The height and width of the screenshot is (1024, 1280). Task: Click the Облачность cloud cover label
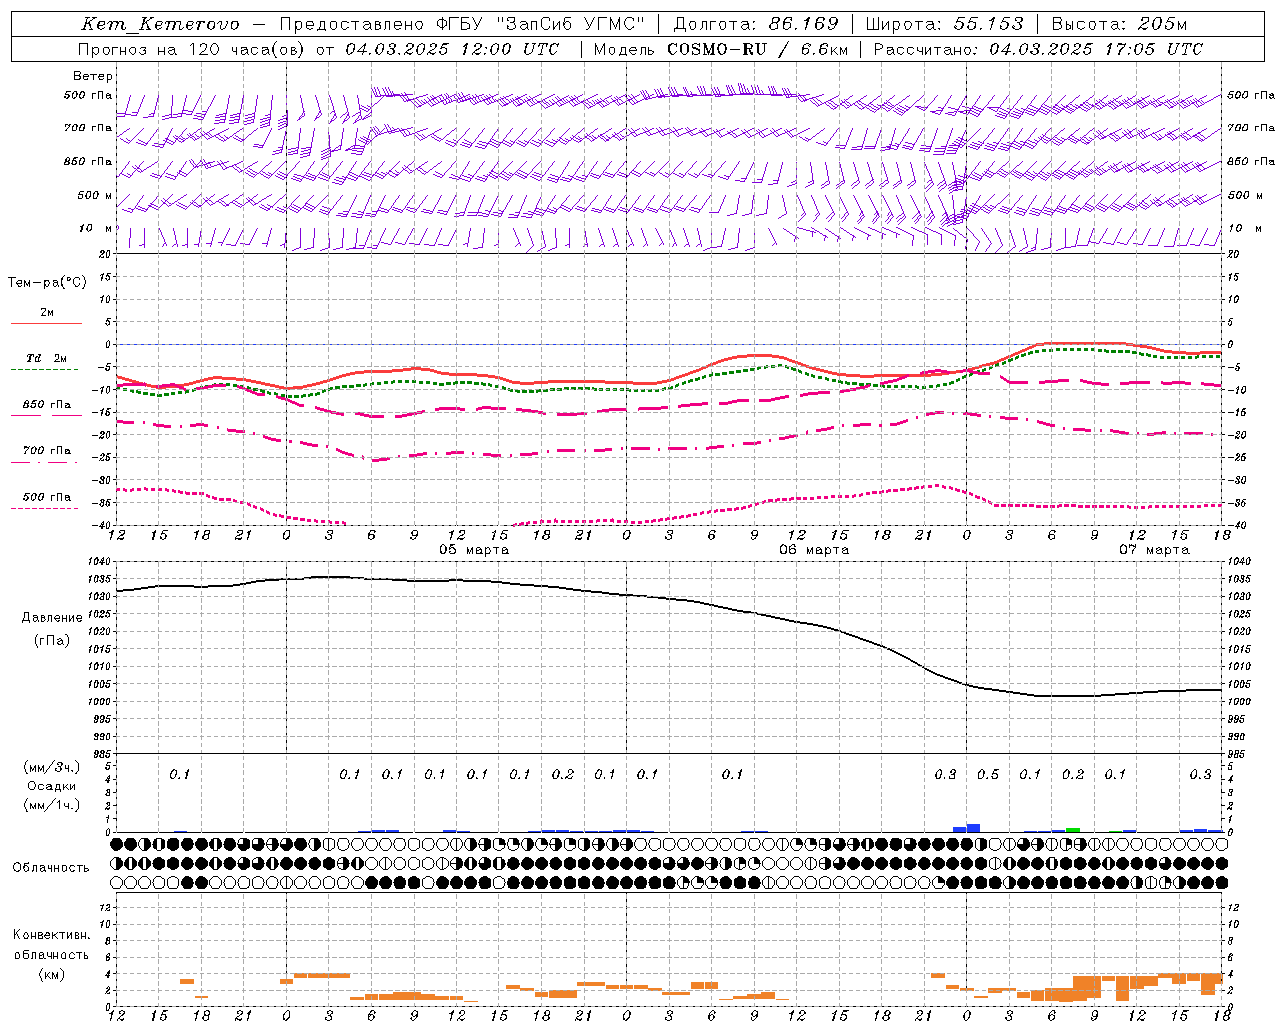51,868
